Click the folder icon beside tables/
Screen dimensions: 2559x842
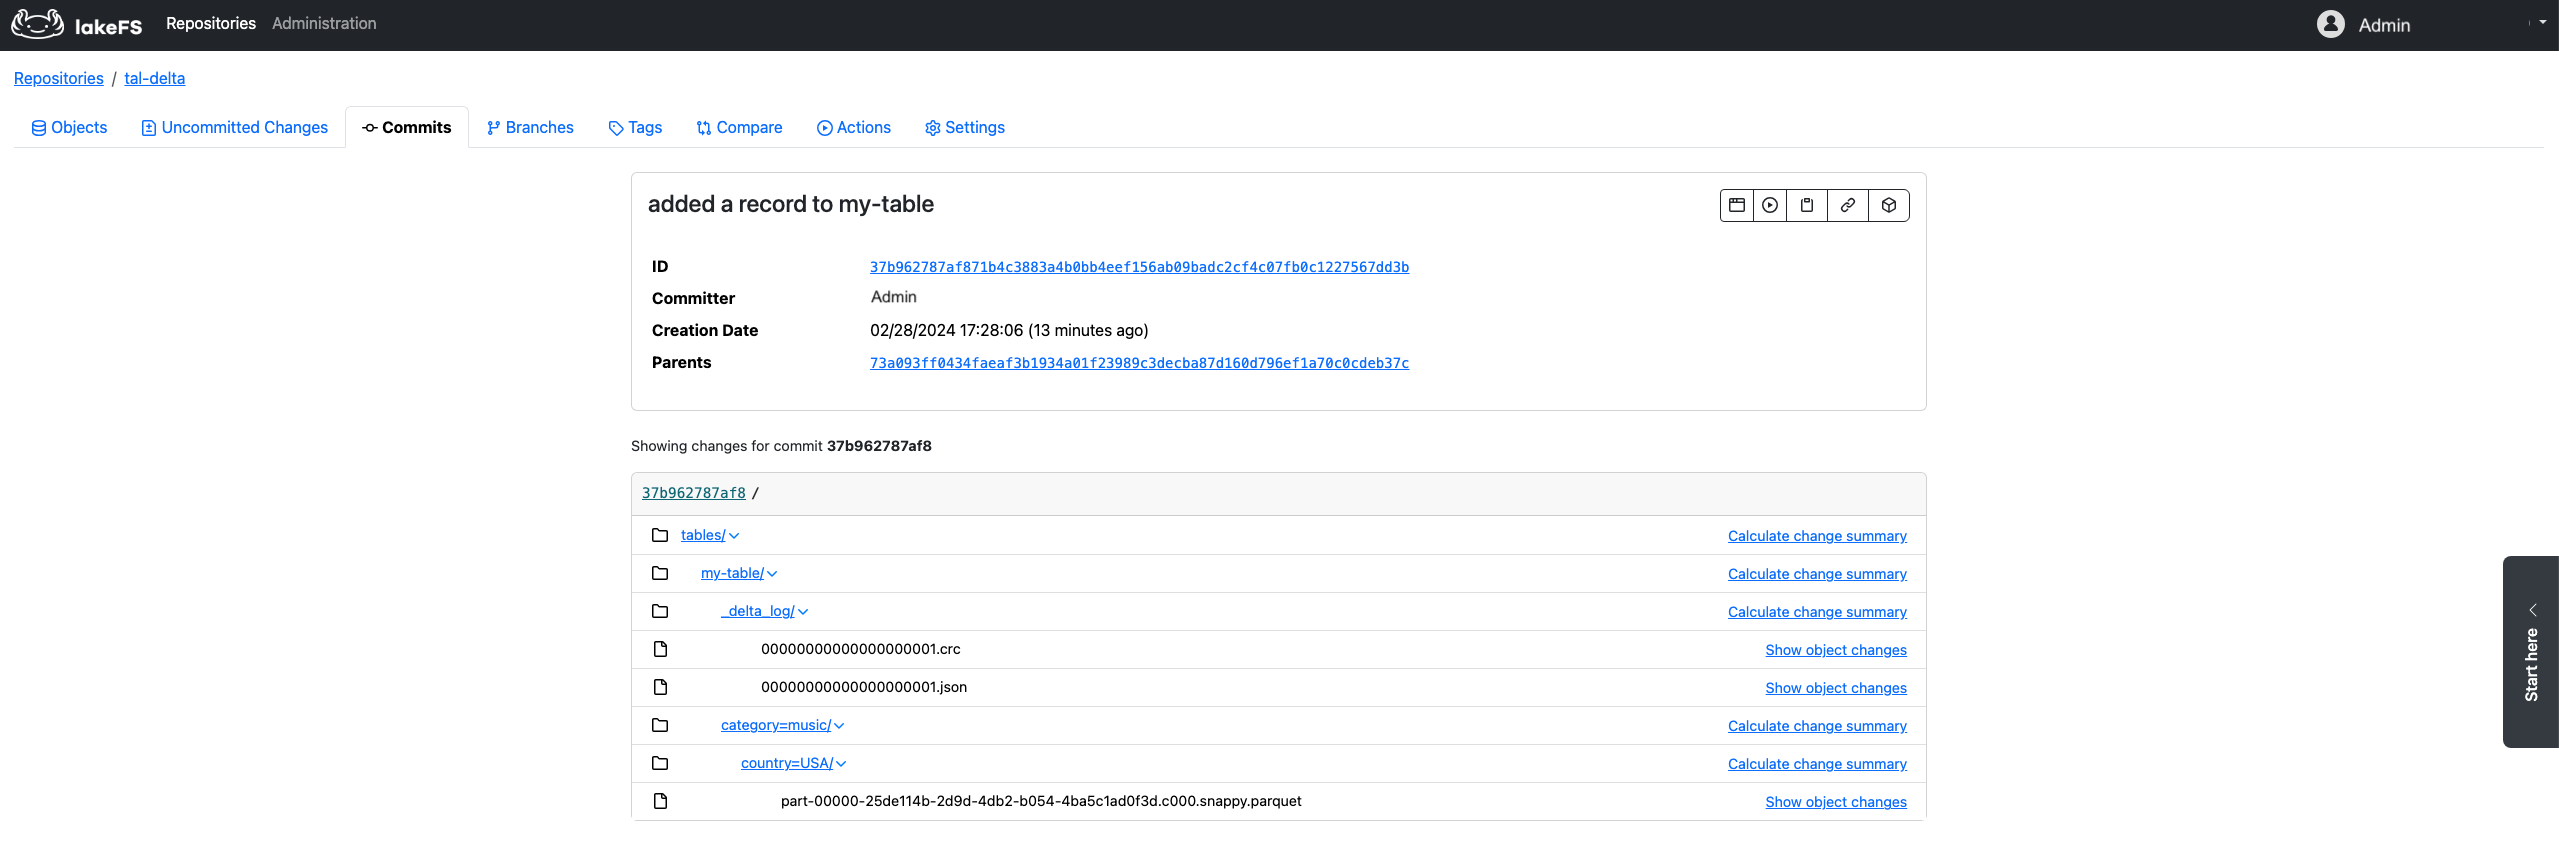tap(660, 535)
